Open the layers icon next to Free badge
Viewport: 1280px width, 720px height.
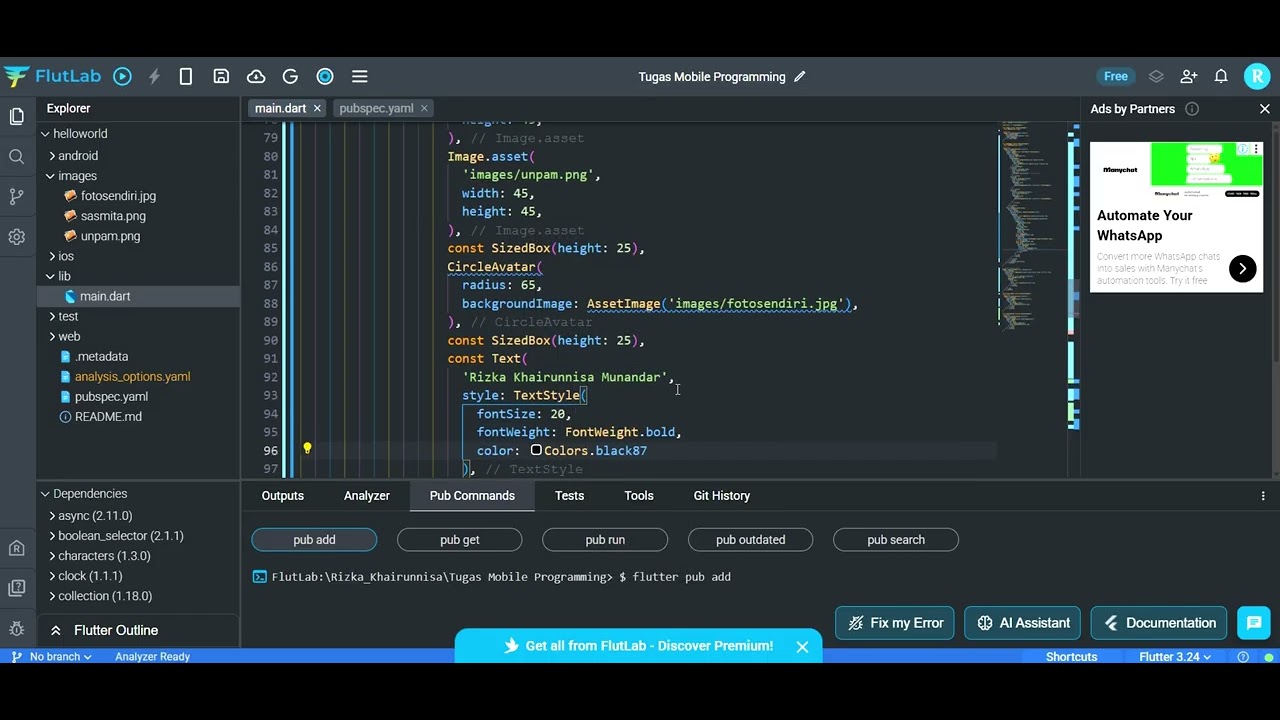[x=1156, y=76]
